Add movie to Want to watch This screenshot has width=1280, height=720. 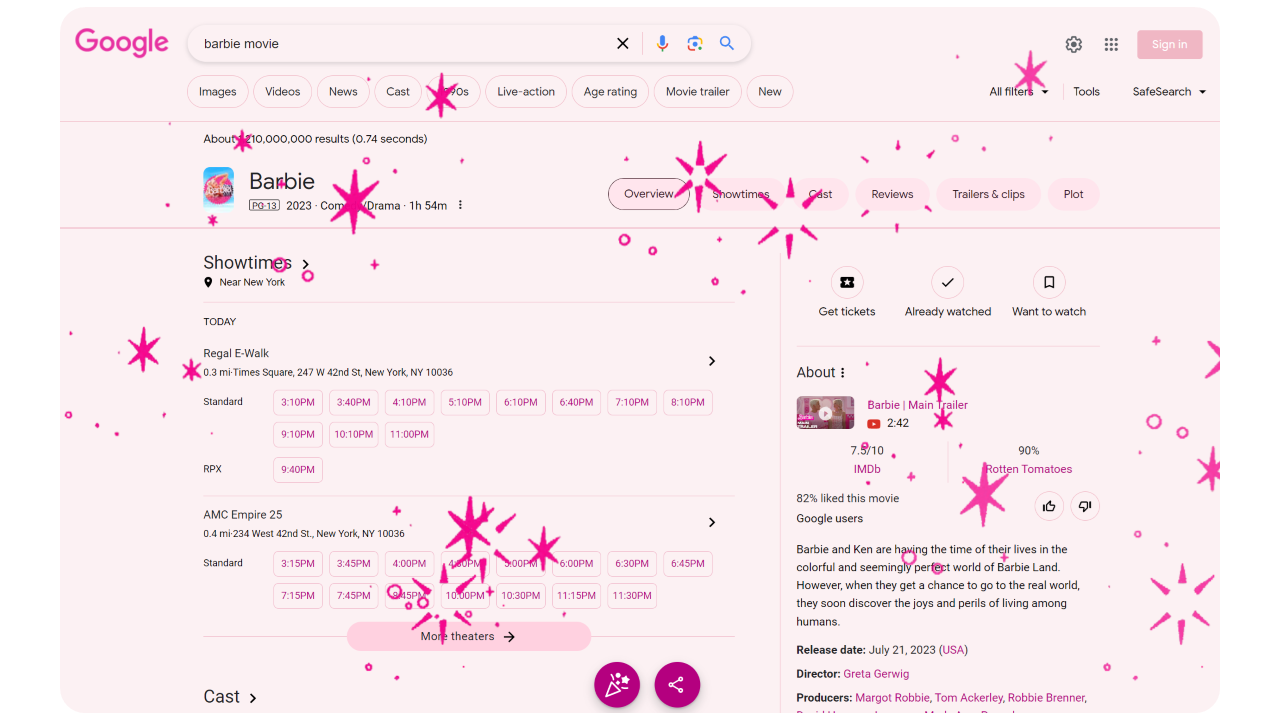[x=1049, y=282]
